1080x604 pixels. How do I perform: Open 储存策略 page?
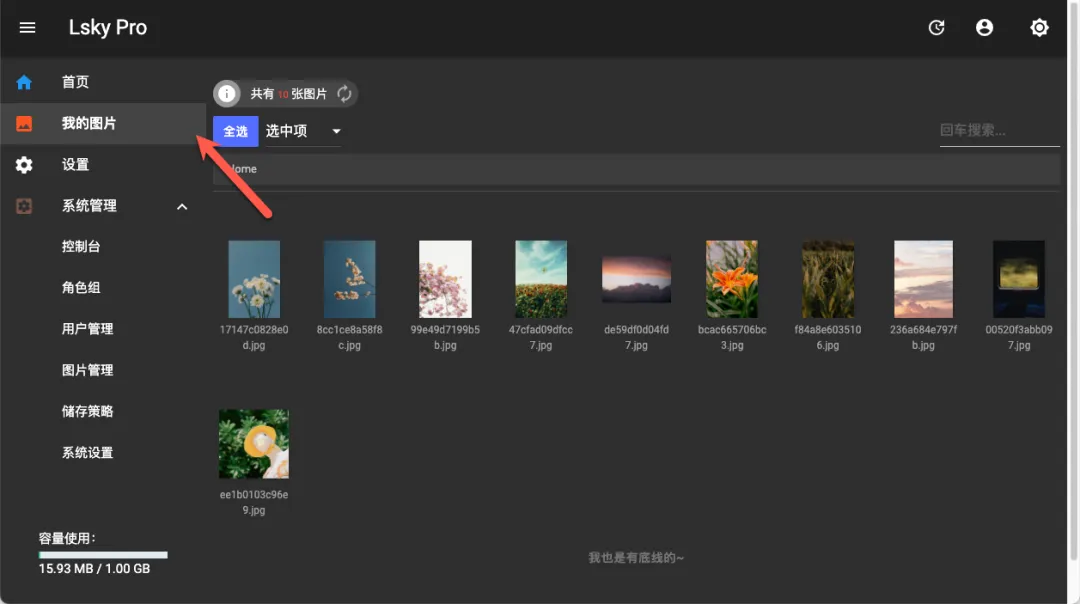tap(87, 411)
